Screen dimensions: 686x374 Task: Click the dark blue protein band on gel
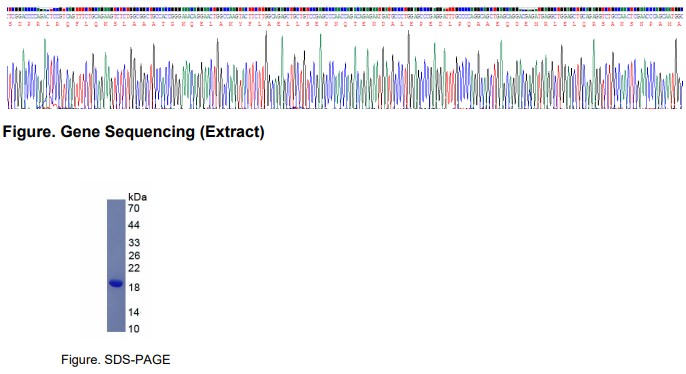tap(116, 283)
